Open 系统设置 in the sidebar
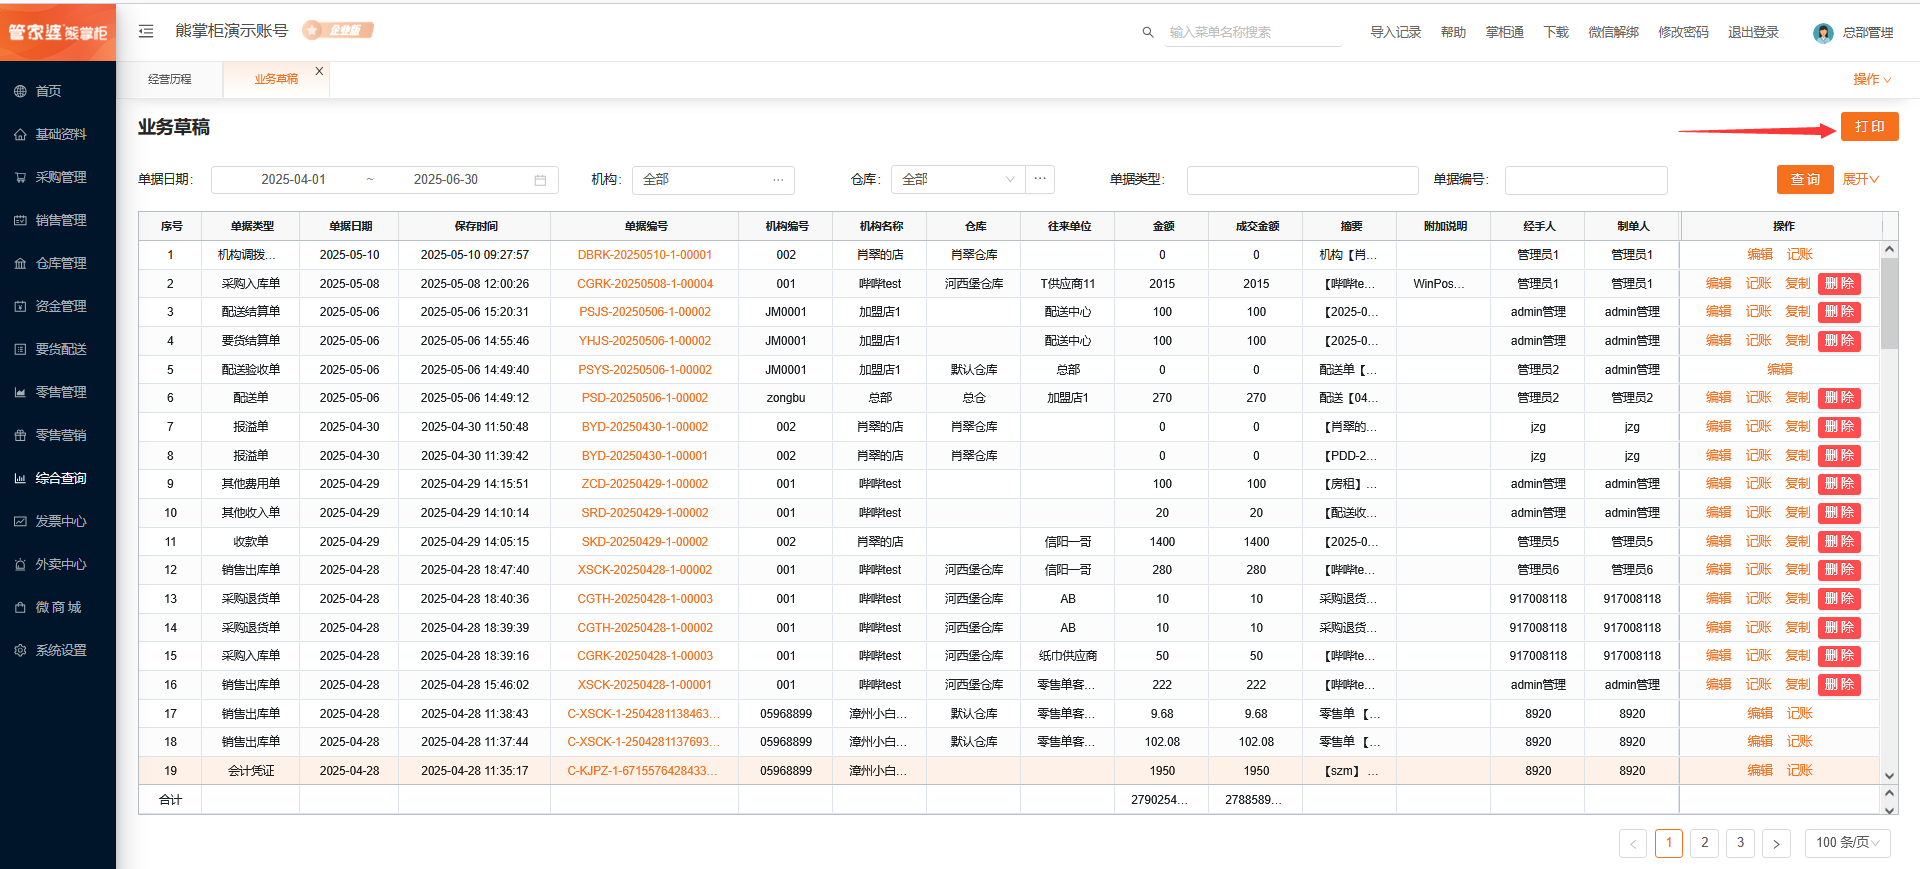This screenshot has height=869, width=1920. click(60, 650)
